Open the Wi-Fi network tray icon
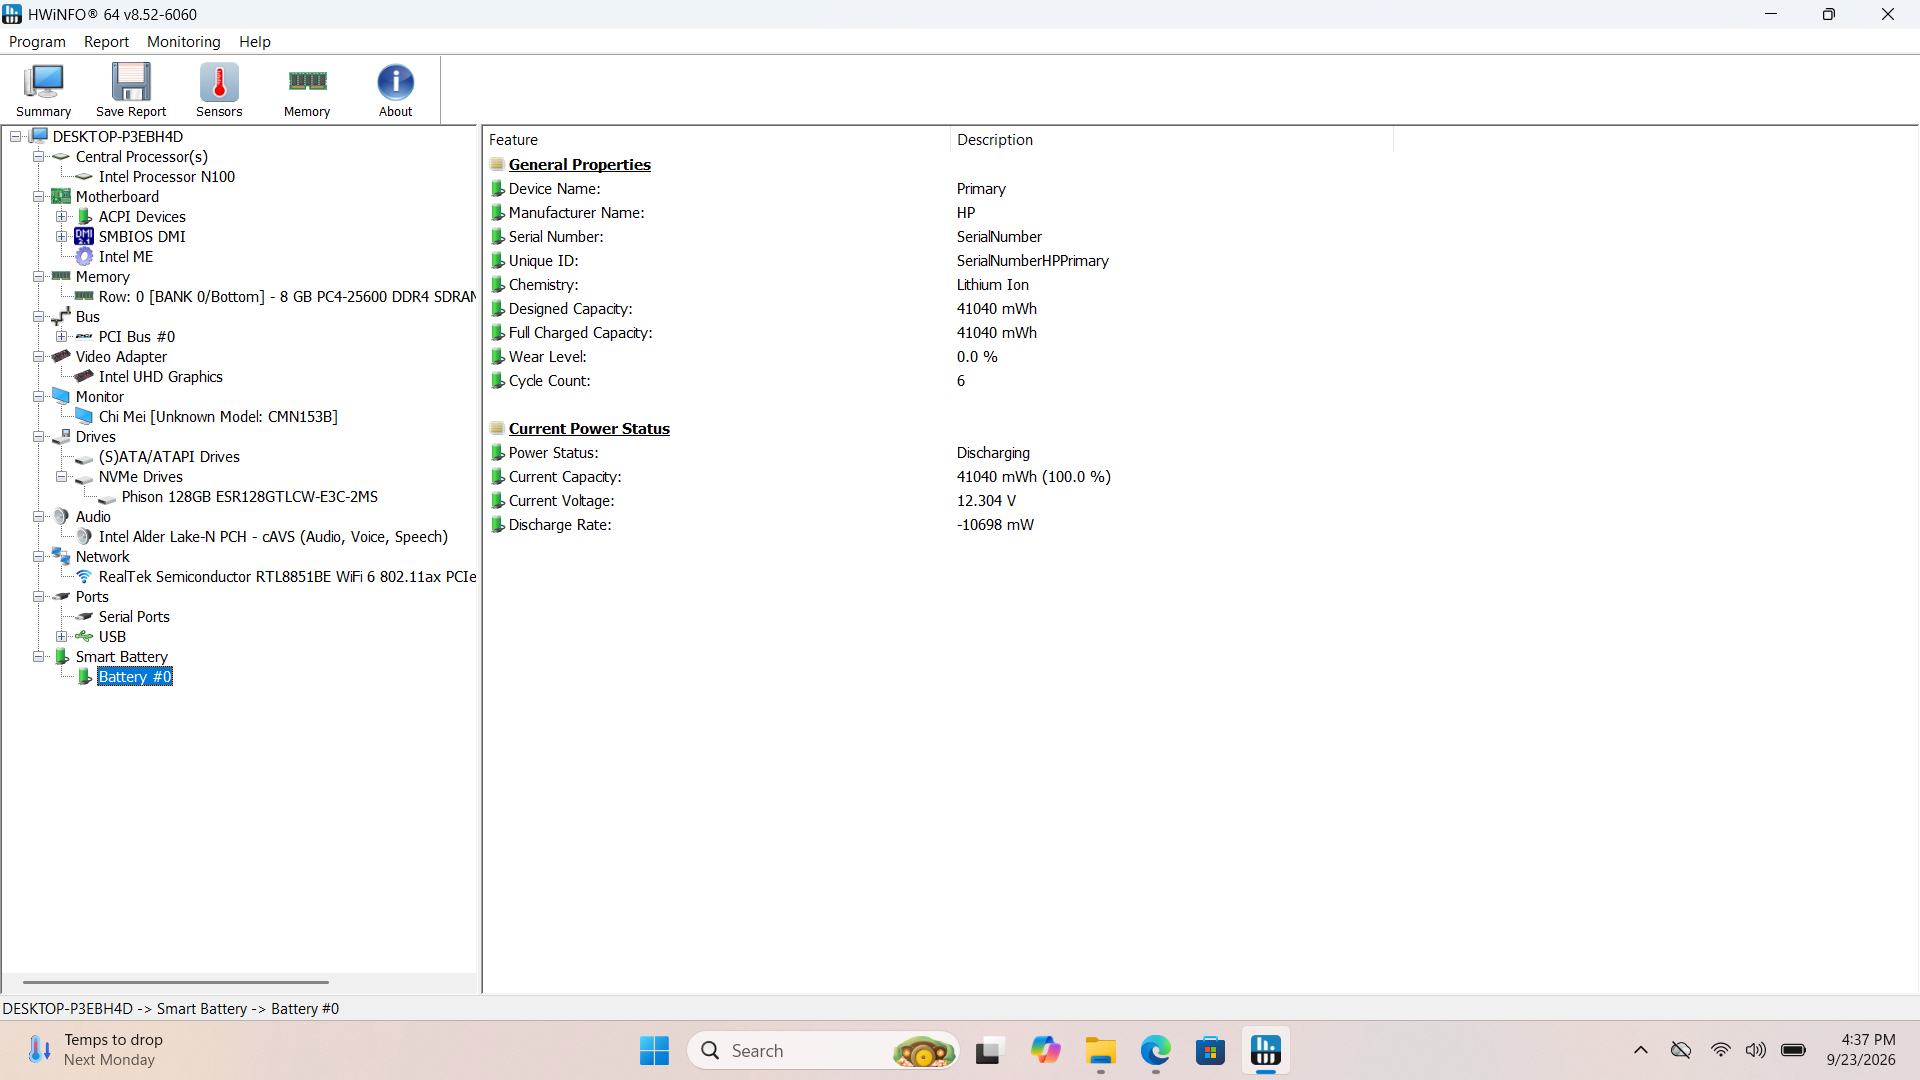 point(1720,1050)
